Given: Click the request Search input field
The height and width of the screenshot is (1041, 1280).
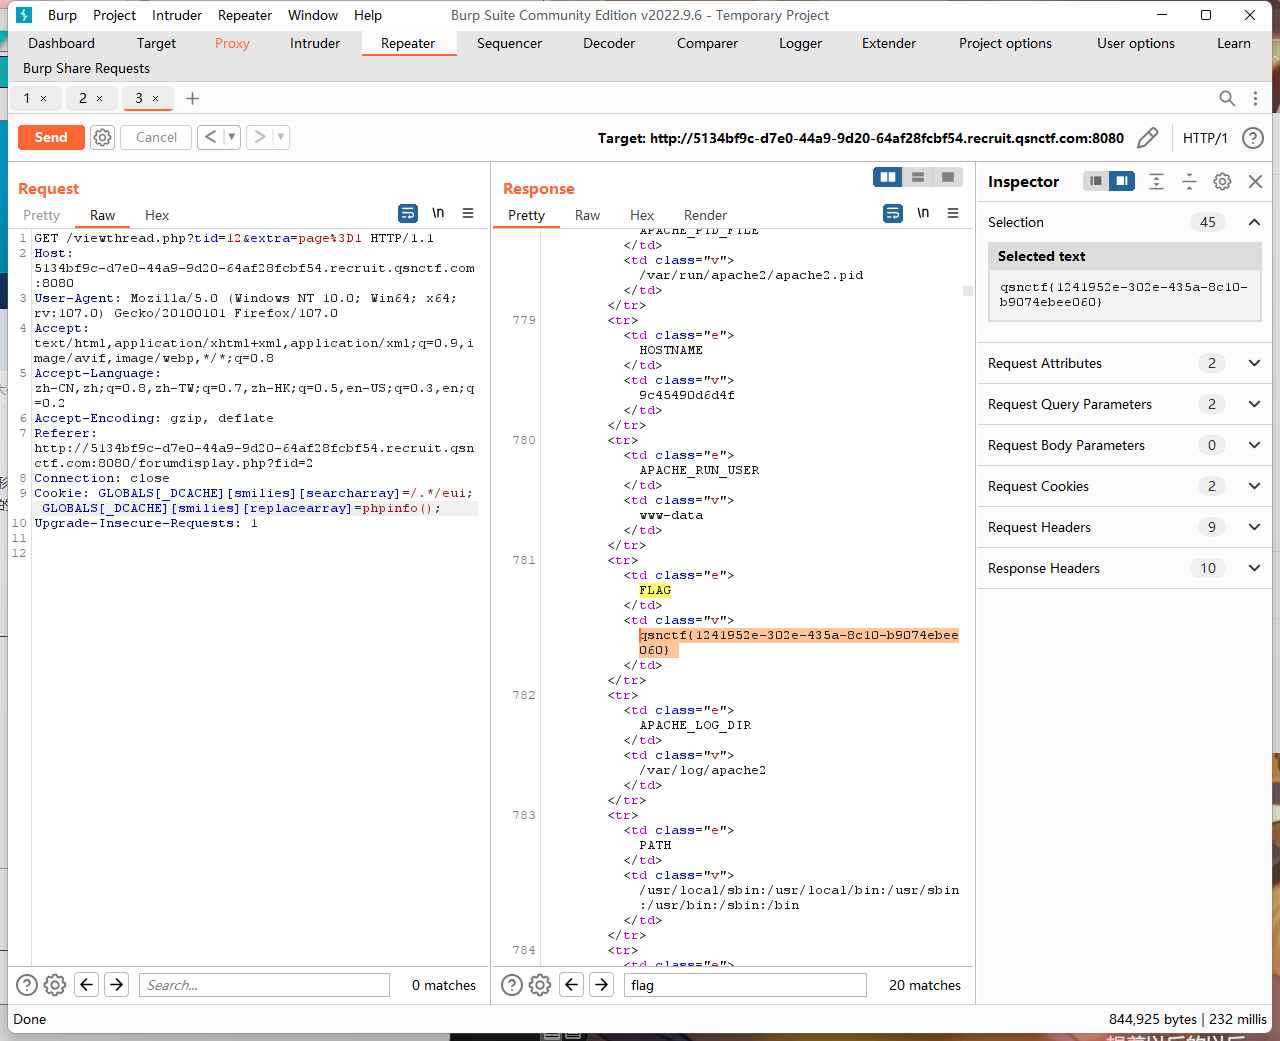Looking at the screenshot, I should pyautogui.click(x=264, y=985).
